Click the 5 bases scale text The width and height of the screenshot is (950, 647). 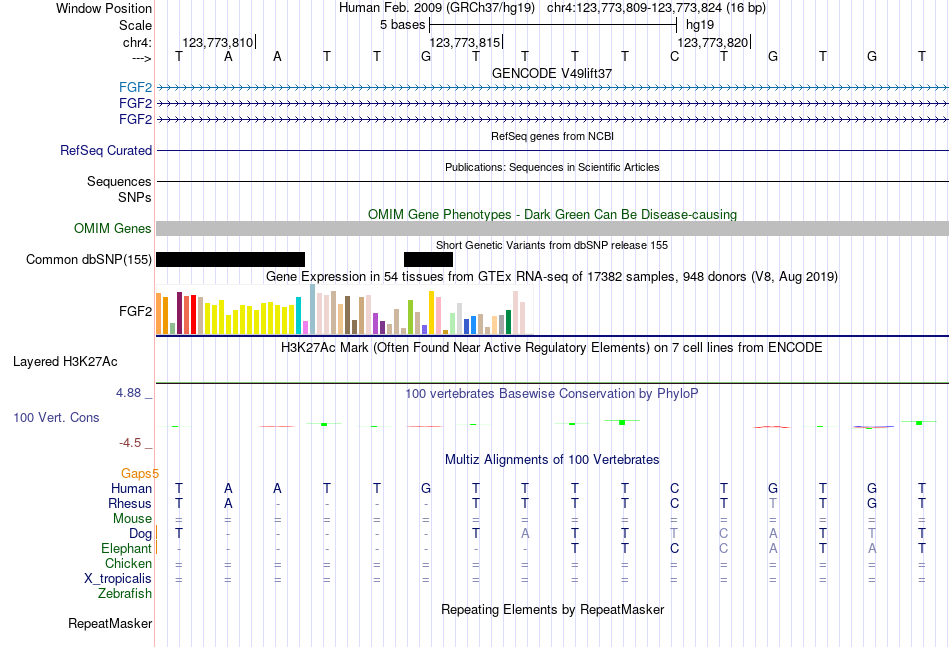click(x=402, y=25)
